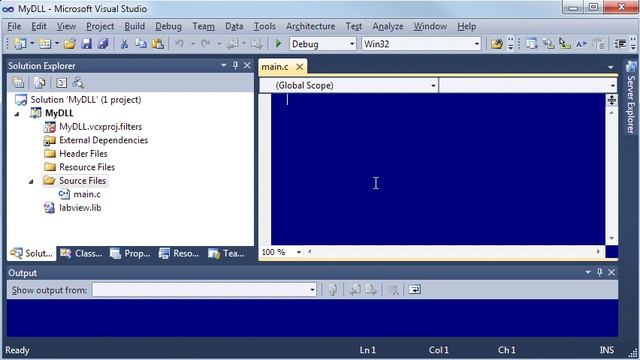The image size is (640, 360).
Task: Click the Display Object Member List icon
Action: coord(531,44)
